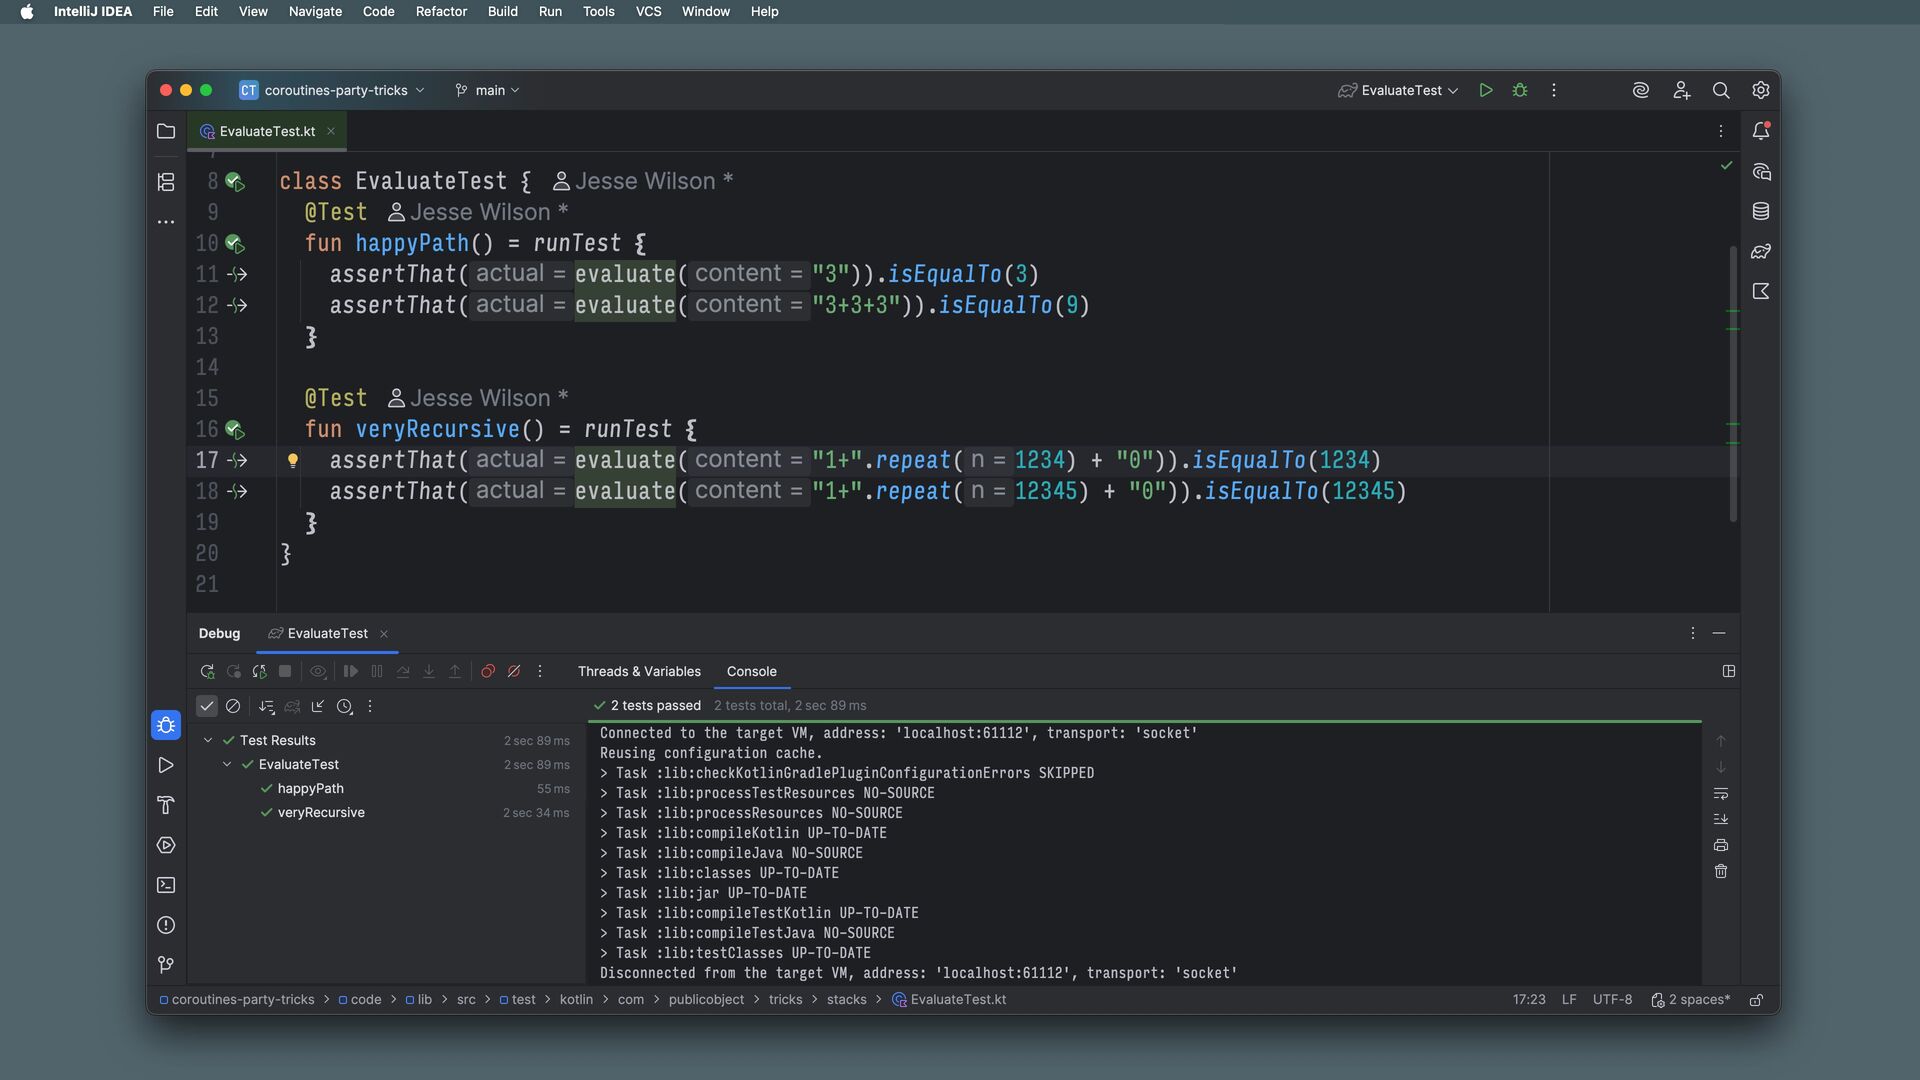
Task: Click the editor vertical scrollbar
Action: pos(1733,380)
